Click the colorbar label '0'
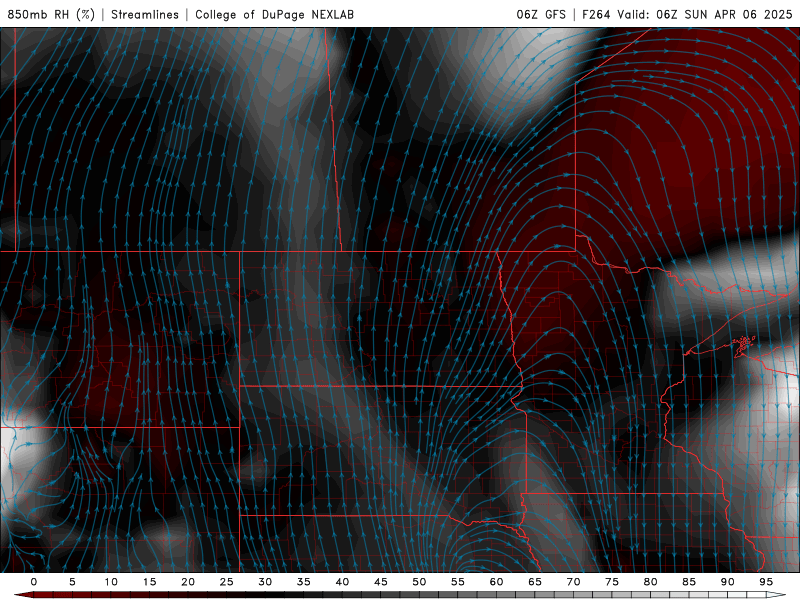The width and height of the screenshot is (800, 600). (x=34, y=582)
